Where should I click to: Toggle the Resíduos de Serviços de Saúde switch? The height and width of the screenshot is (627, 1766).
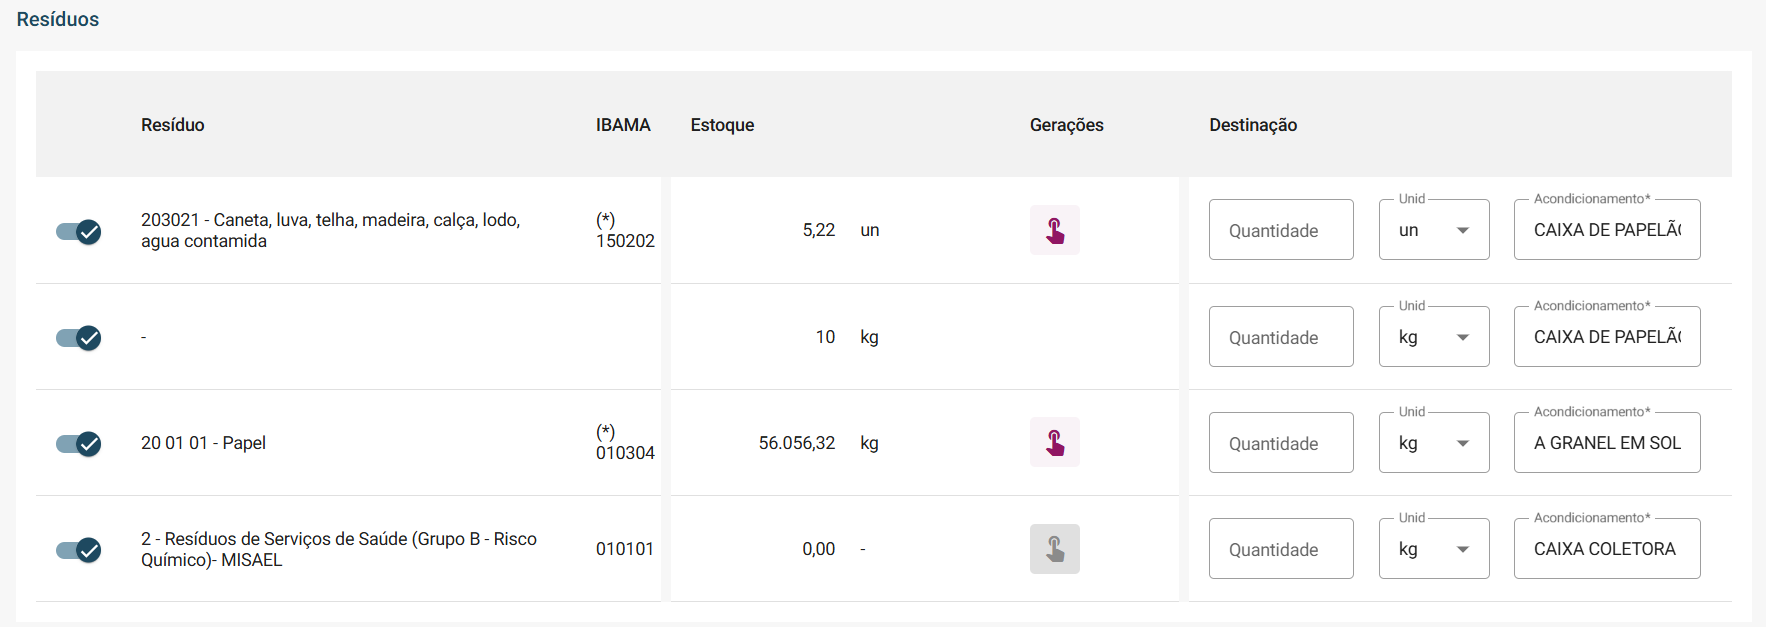[79, 550]
